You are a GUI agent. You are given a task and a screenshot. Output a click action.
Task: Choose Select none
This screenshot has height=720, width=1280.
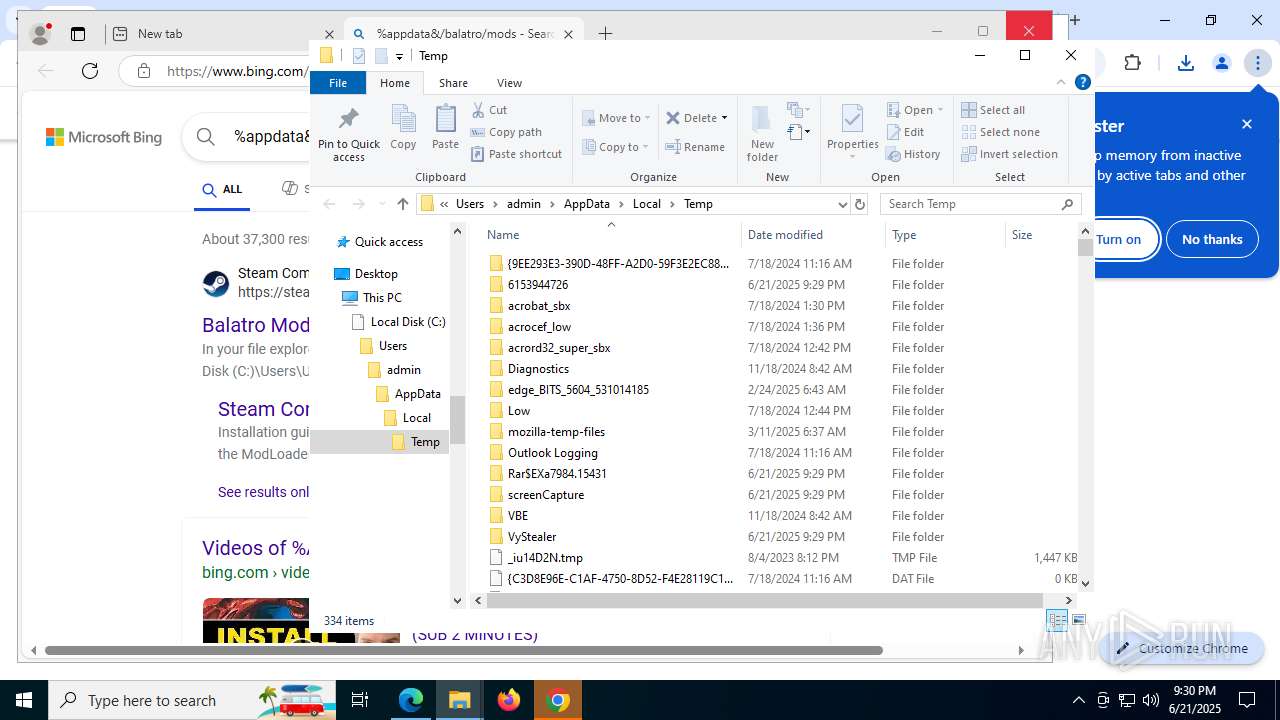pyautogui.click(x=1000, y=132)
